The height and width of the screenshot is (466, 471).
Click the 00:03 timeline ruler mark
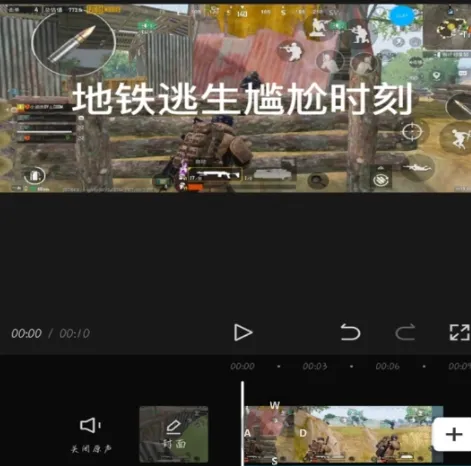pyautogui.click(x=315, y=366)
